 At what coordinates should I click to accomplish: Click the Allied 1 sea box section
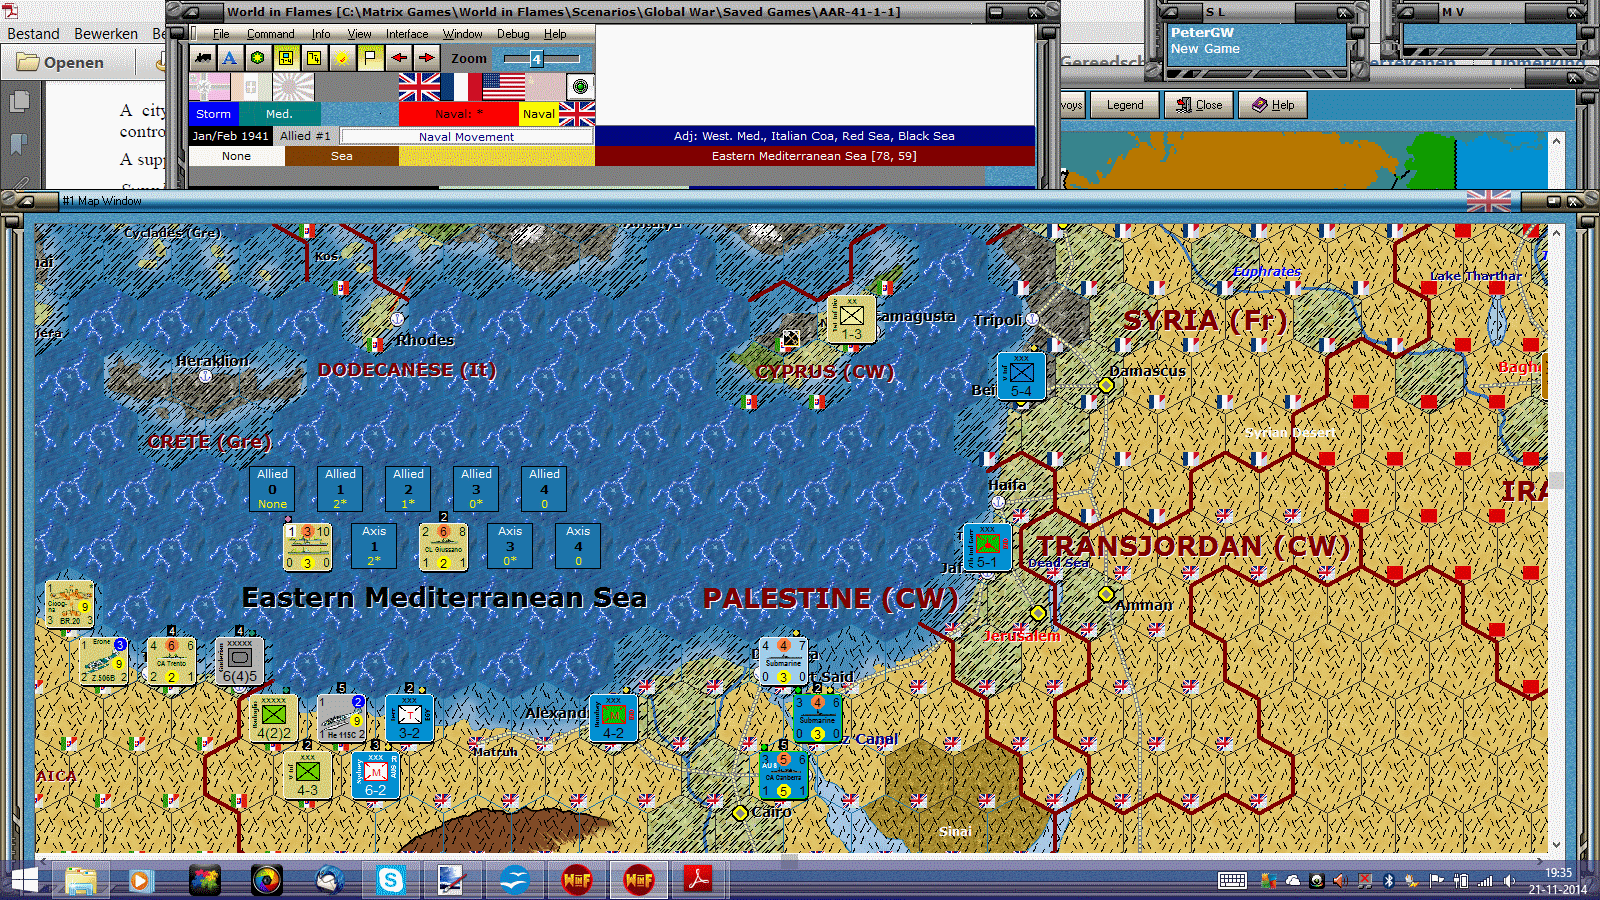(340, 489)
